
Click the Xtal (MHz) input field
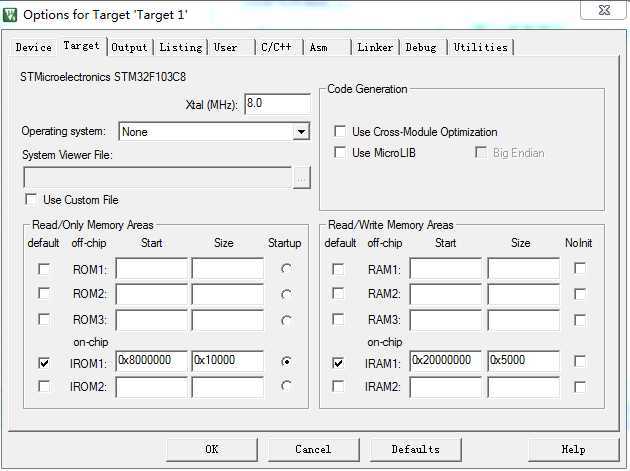[x=277, y=104]
